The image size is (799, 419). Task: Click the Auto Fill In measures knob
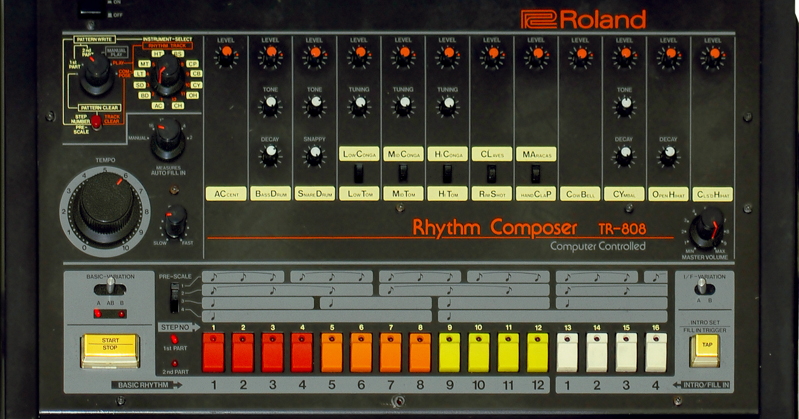click(x=168, y=133)
